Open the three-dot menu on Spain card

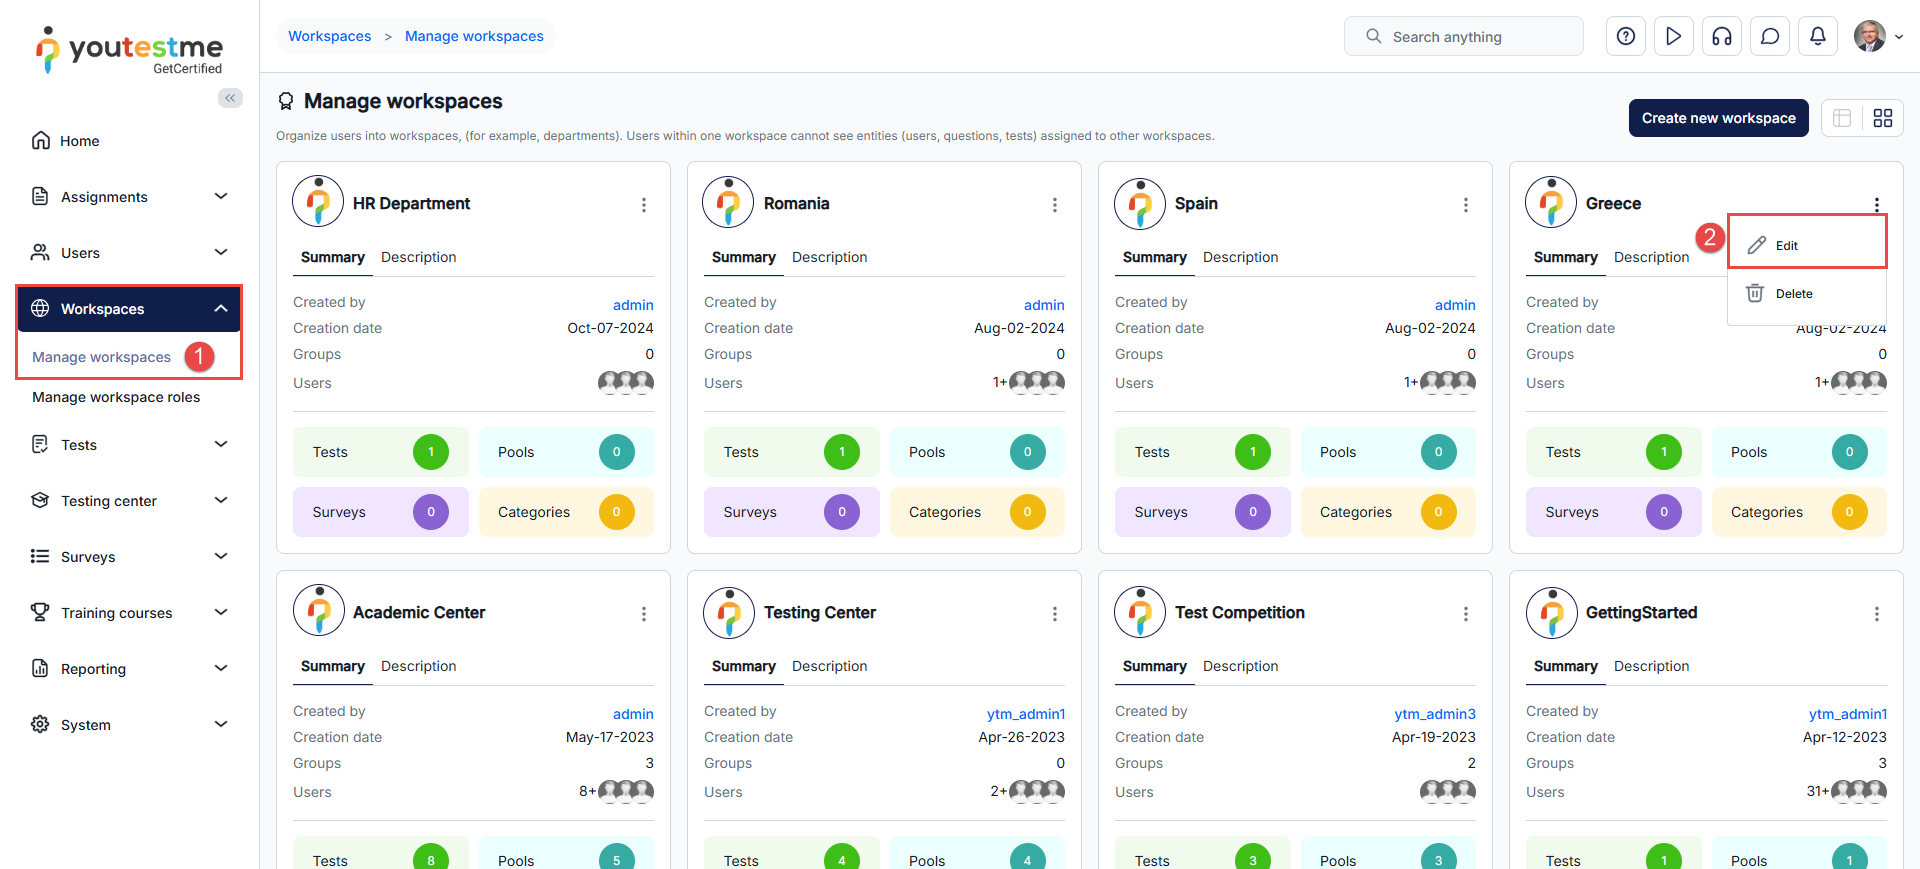click(1466, 205)
